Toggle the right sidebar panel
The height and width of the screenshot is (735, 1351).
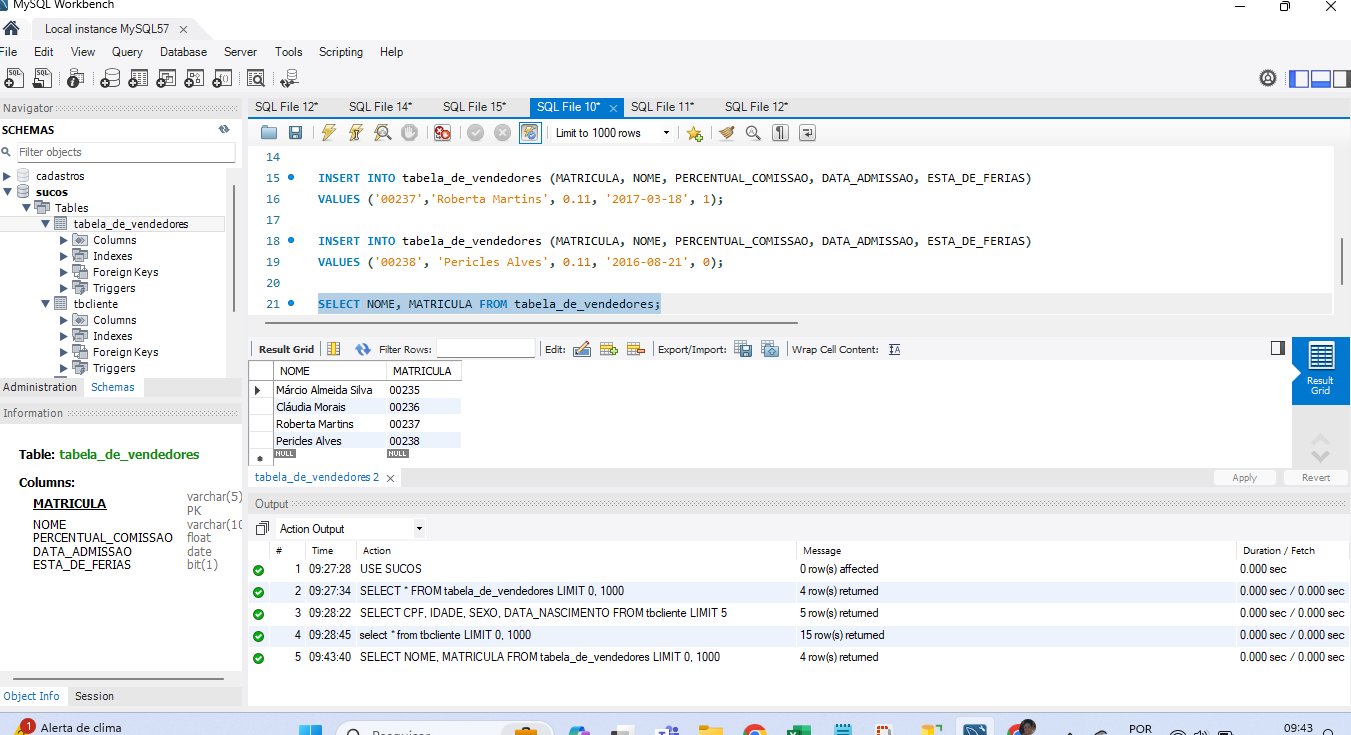click(1340, 78)
